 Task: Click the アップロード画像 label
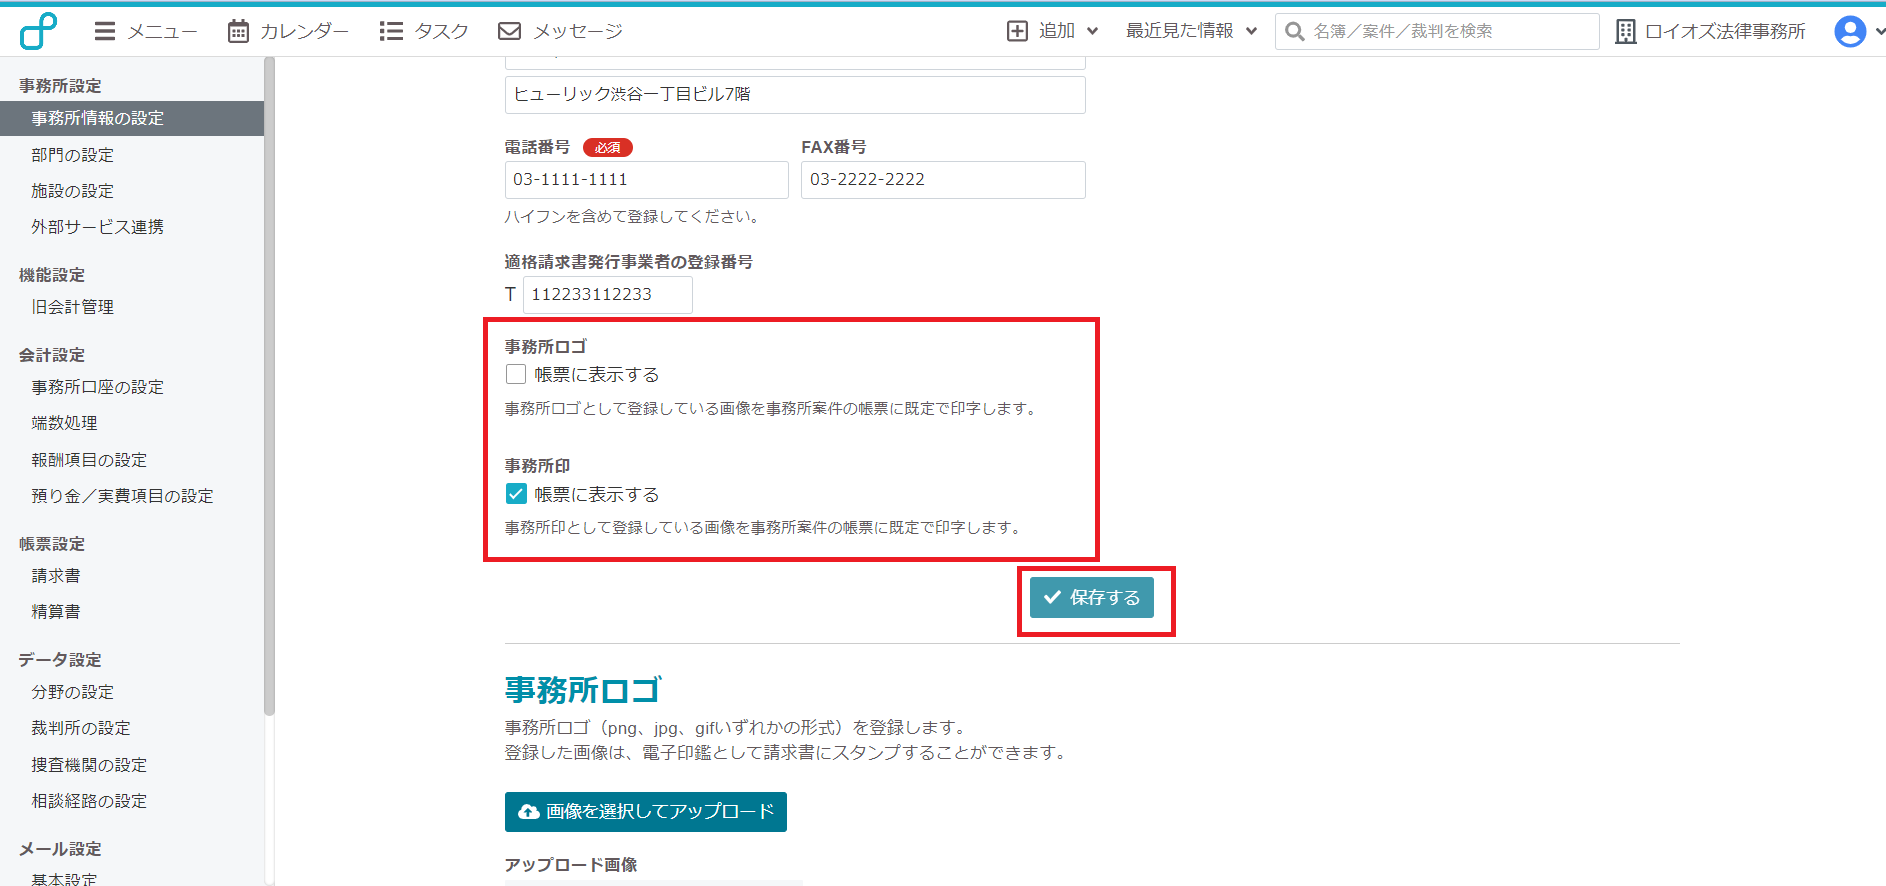(571, 865)
